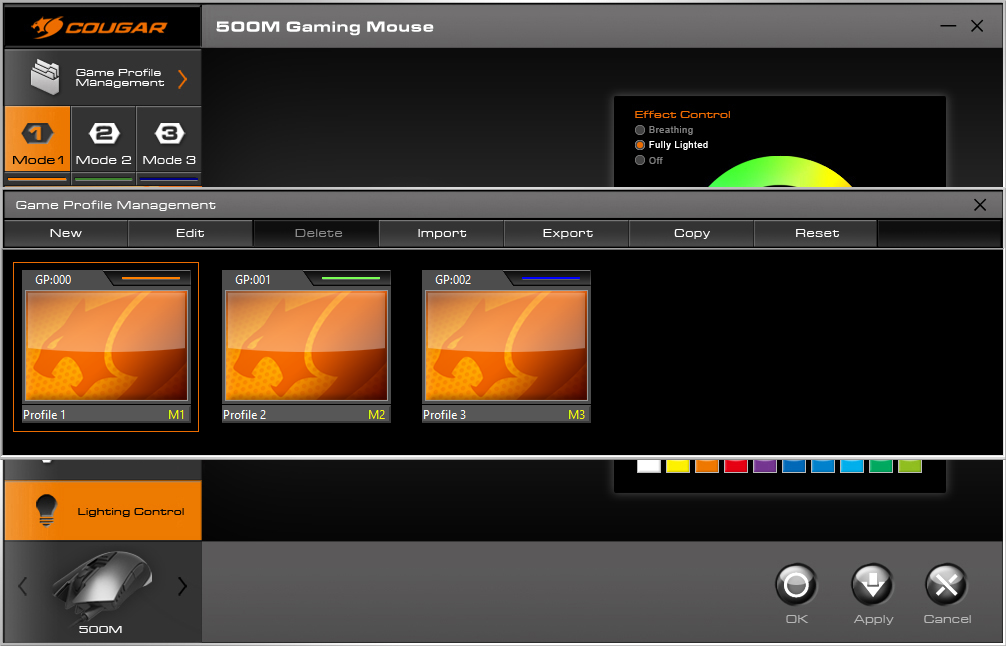Confirm with the OK button icon

(796, 584)
